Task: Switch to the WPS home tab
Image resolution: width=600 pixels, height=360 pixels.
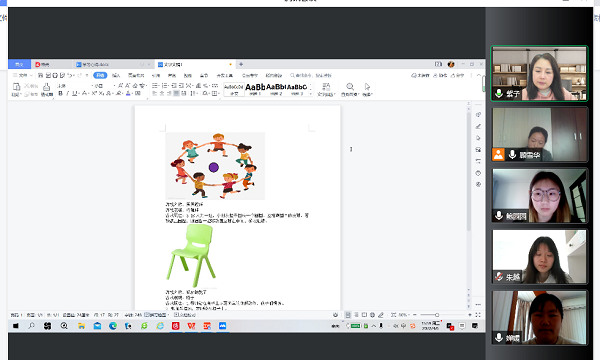Action: [19, 64]
